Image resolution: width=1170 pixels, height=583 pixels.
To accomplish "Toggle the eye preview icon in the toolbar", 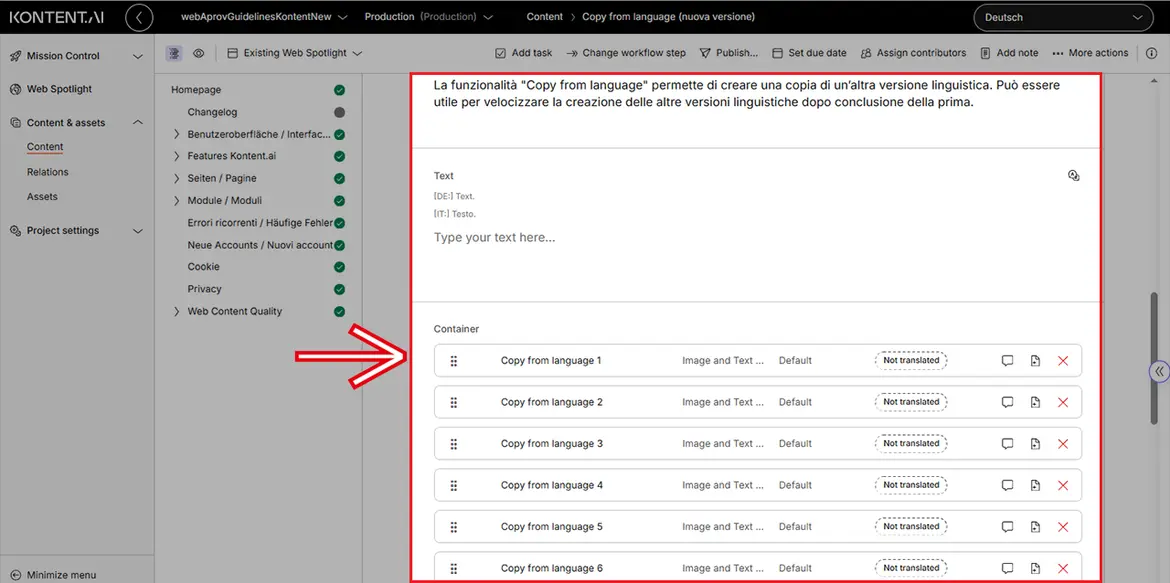I will click(199, 53).
